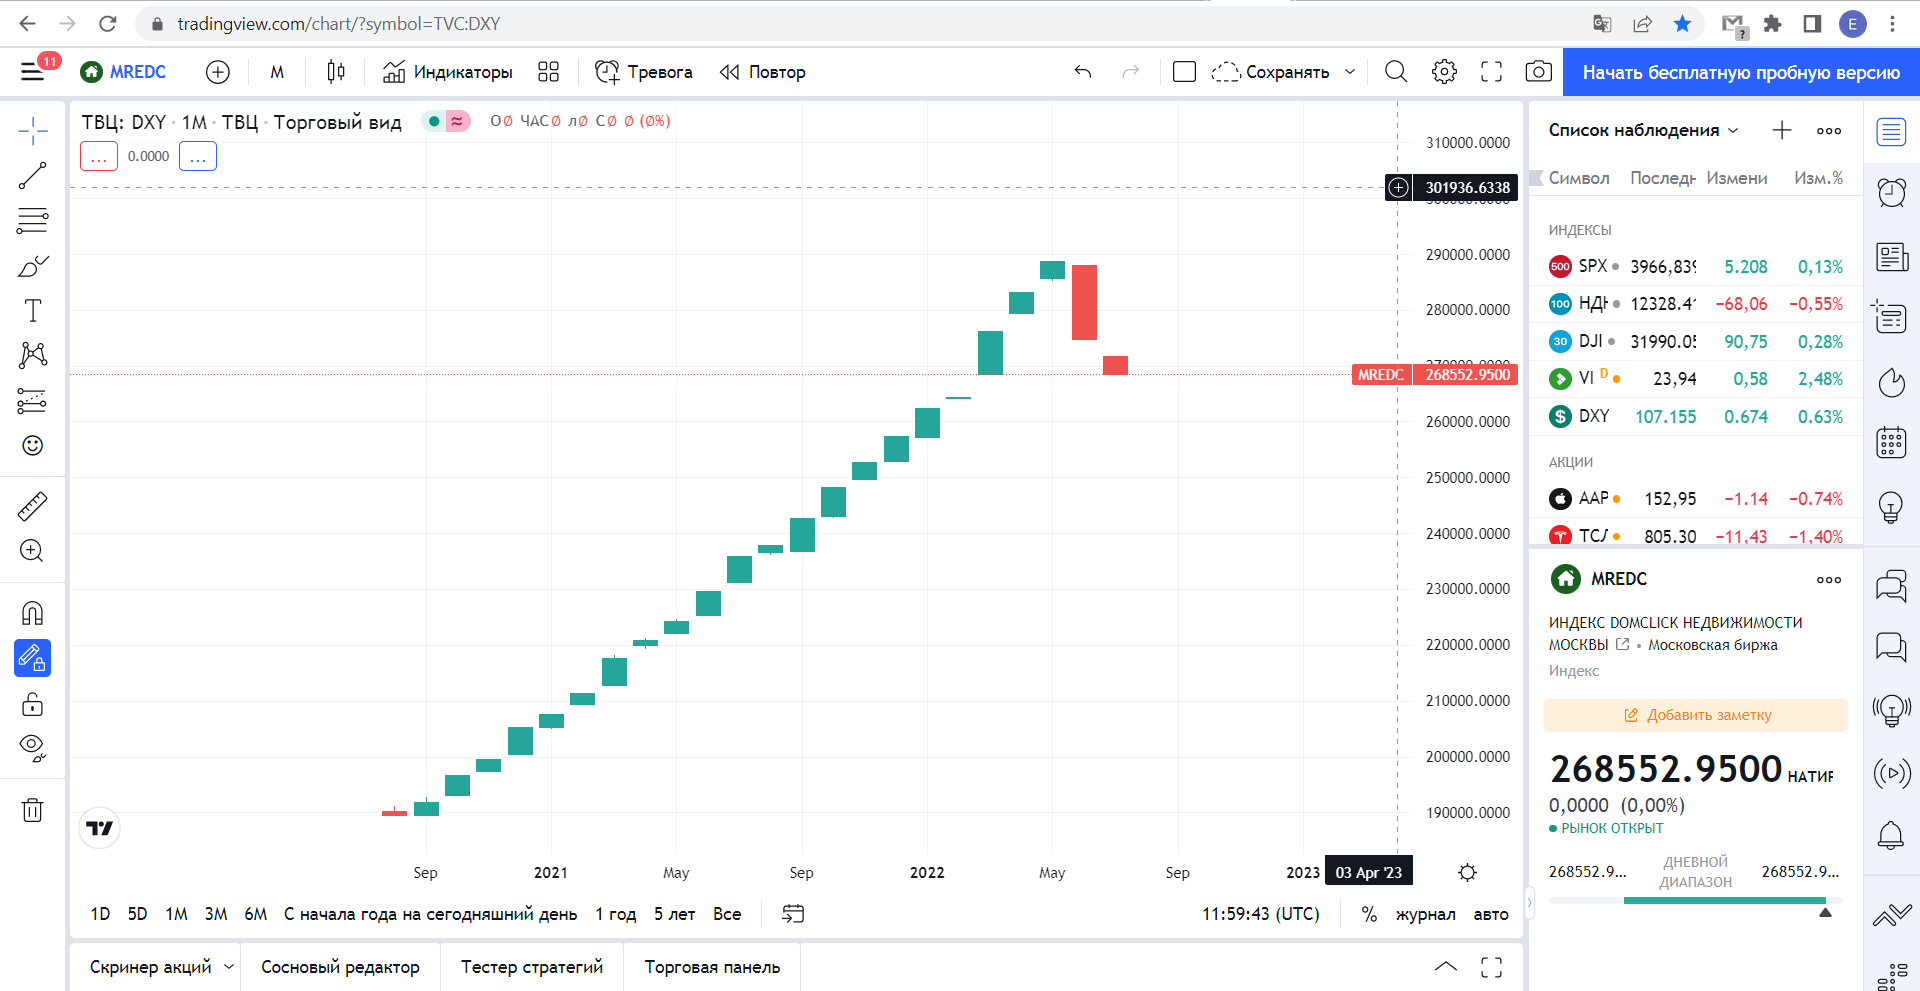Open the chart layout selector square
1920x991 pixels.
pyautogui.click(x=1184, y=72)
